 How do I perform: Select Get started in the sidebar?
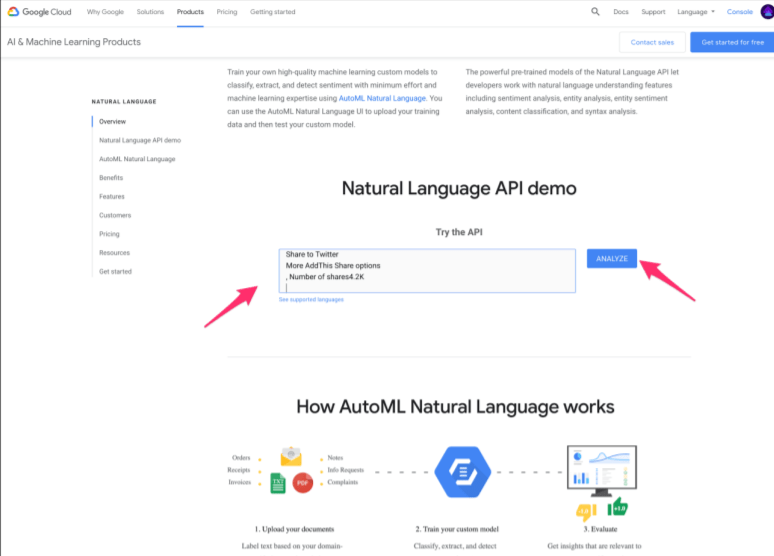[x=116, y=272]
